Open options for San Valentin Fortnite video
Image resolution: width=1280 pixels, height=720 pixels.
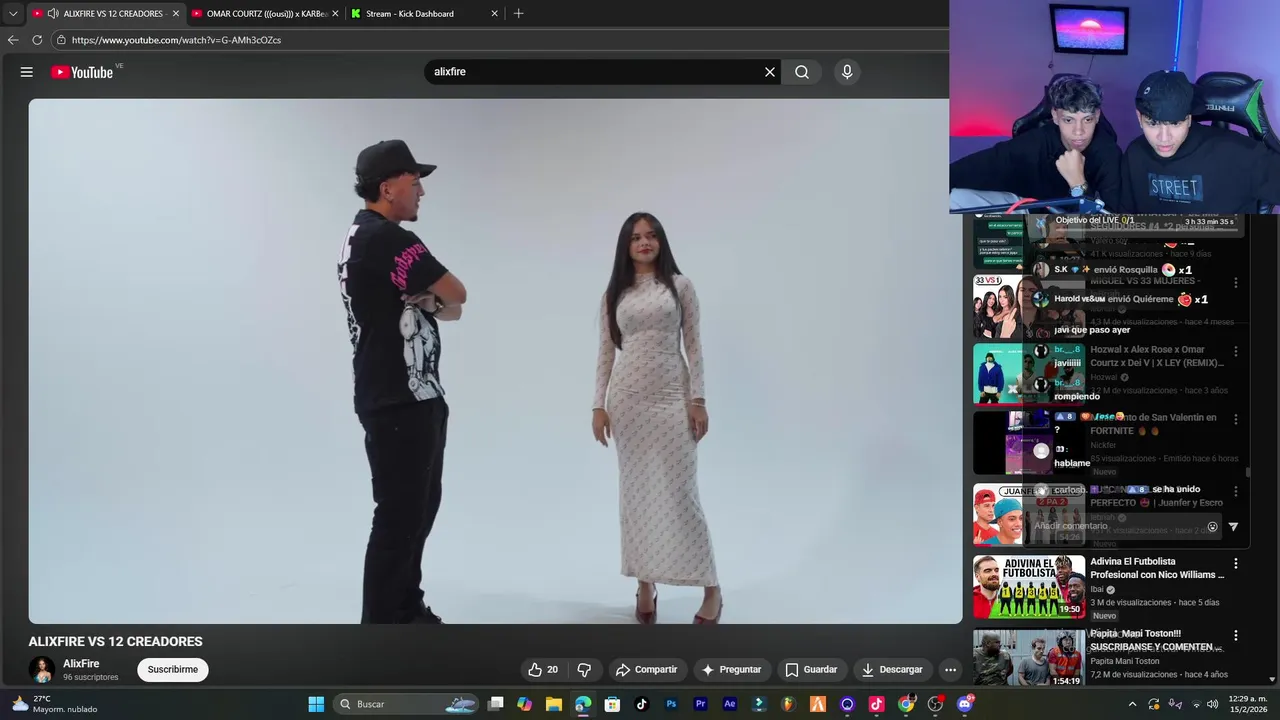point(1236,420)
